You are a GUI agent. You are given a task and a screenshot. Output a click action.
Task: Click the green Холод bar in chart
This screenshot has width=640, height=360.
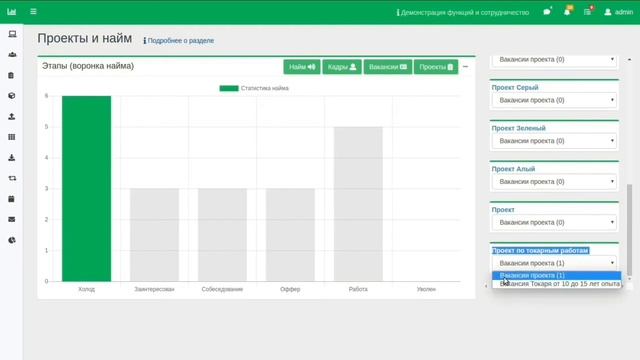[87, 189]
